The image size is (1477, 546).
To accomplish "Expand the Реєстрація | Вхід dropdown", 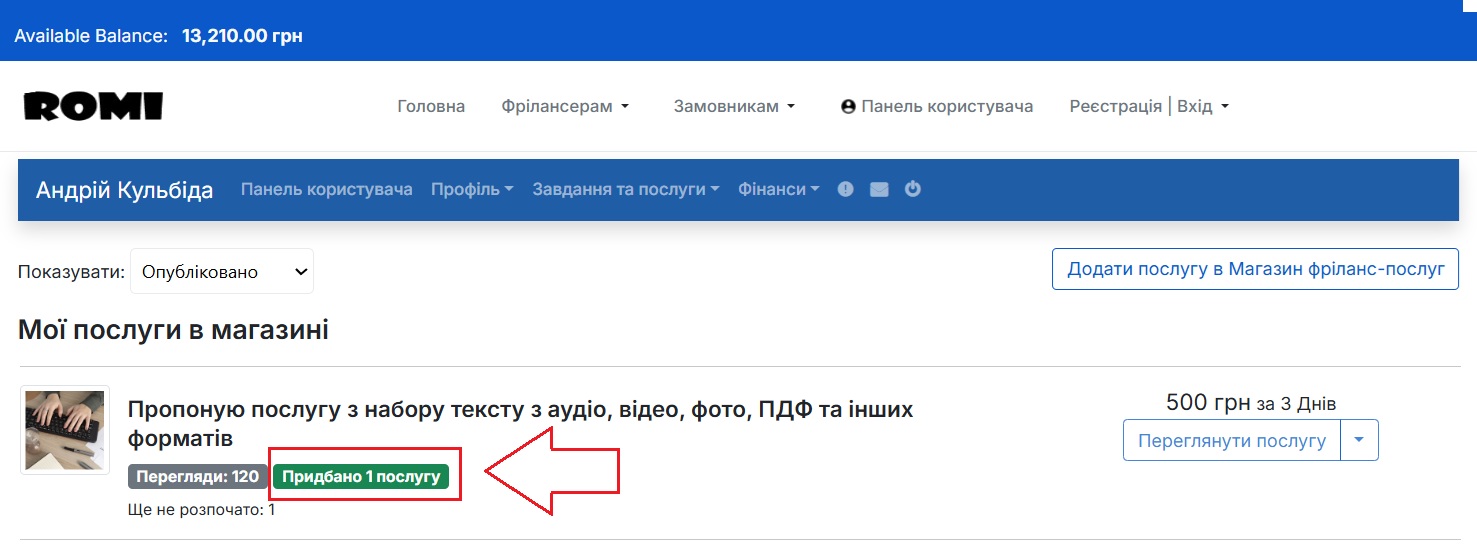I will (x=1149, y=106).
